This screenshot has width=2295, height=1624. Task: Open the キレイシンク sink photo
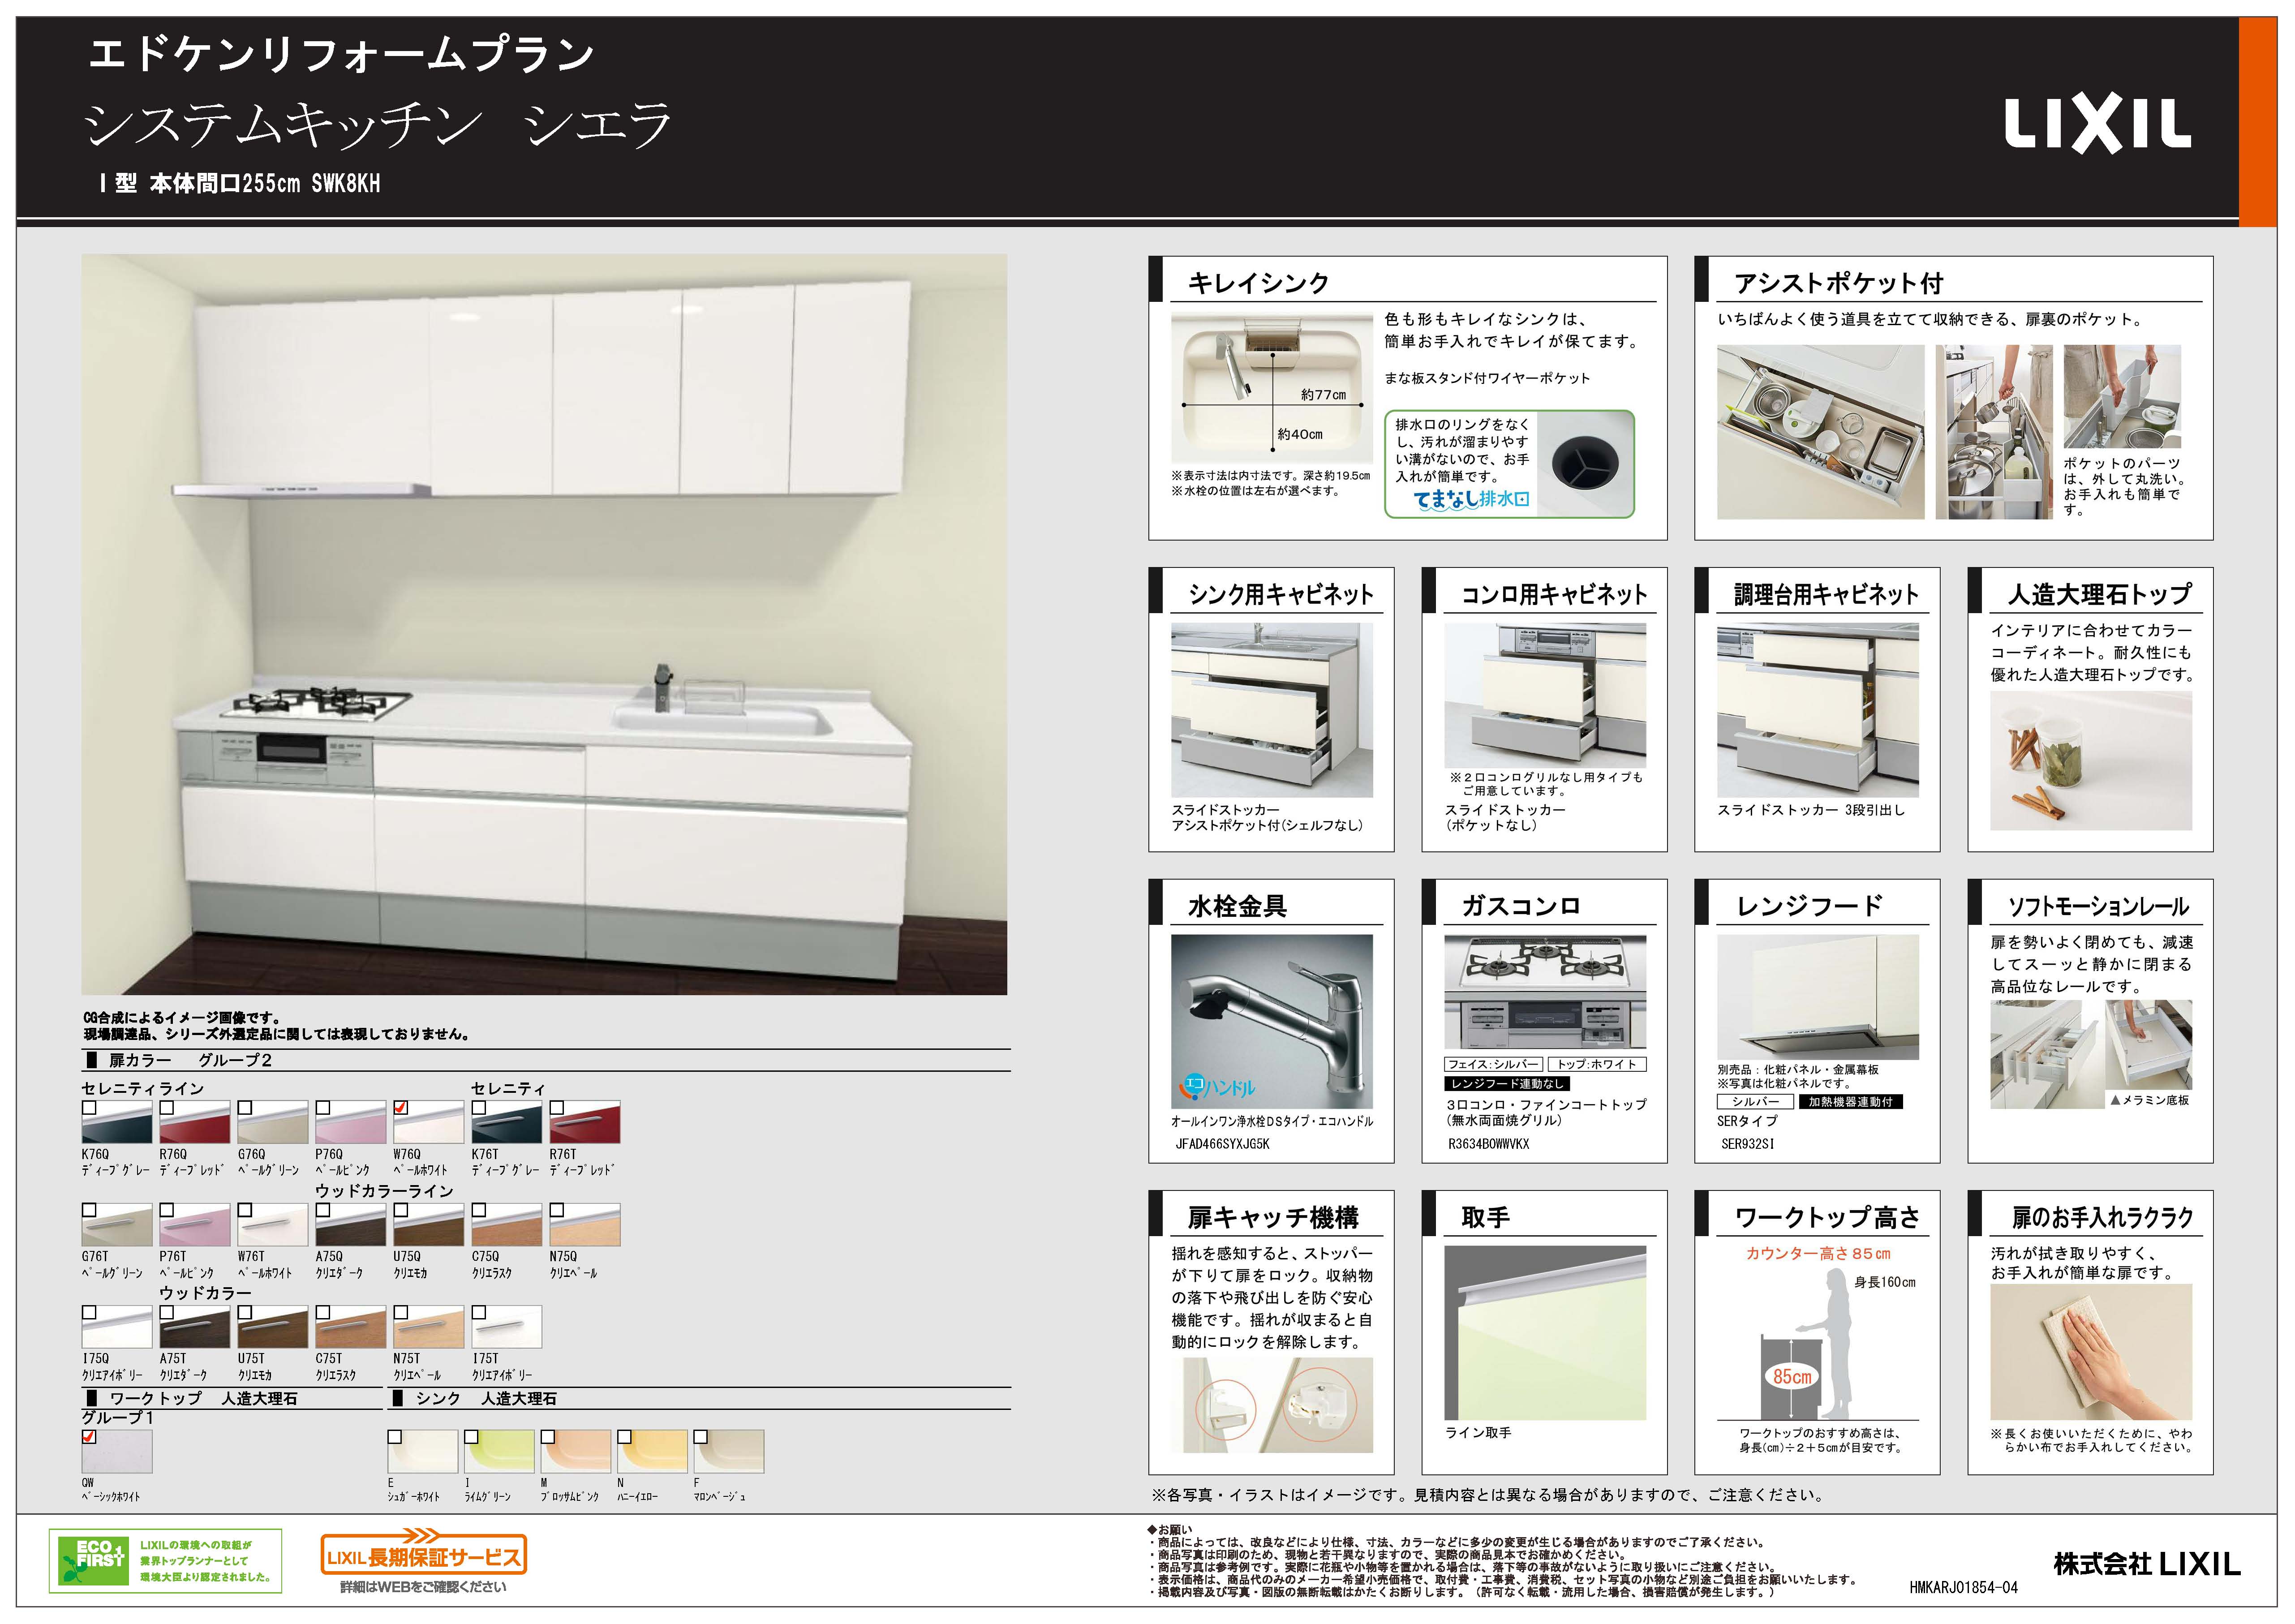pos(1272,388)
